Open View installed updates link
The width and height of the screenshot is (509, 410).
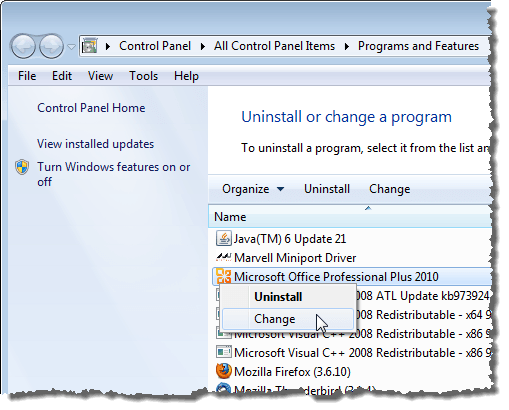95,144
